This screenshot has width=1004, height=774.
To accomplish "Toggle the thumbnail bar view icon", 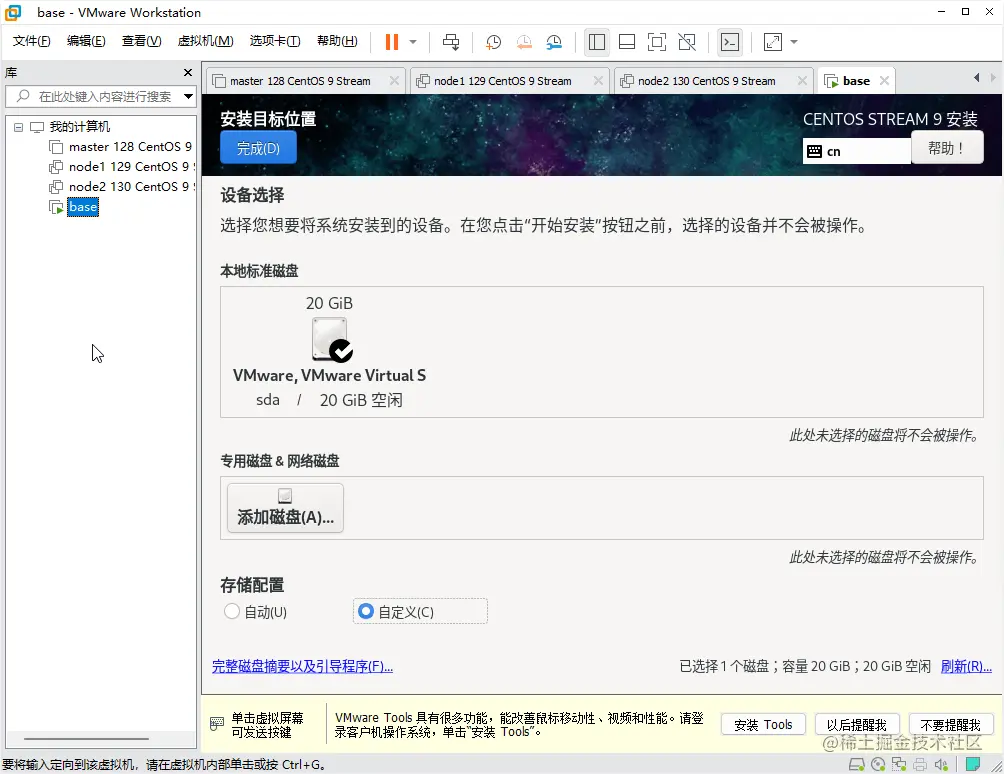I will click(x=627, y=42).
